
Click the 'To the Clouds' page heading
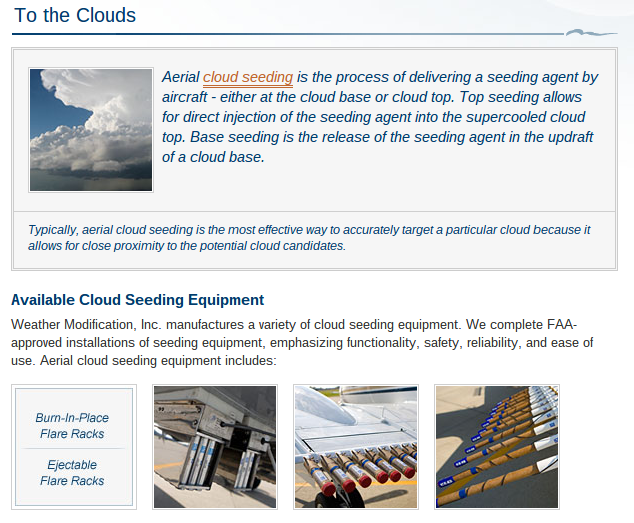coord(75,16)
